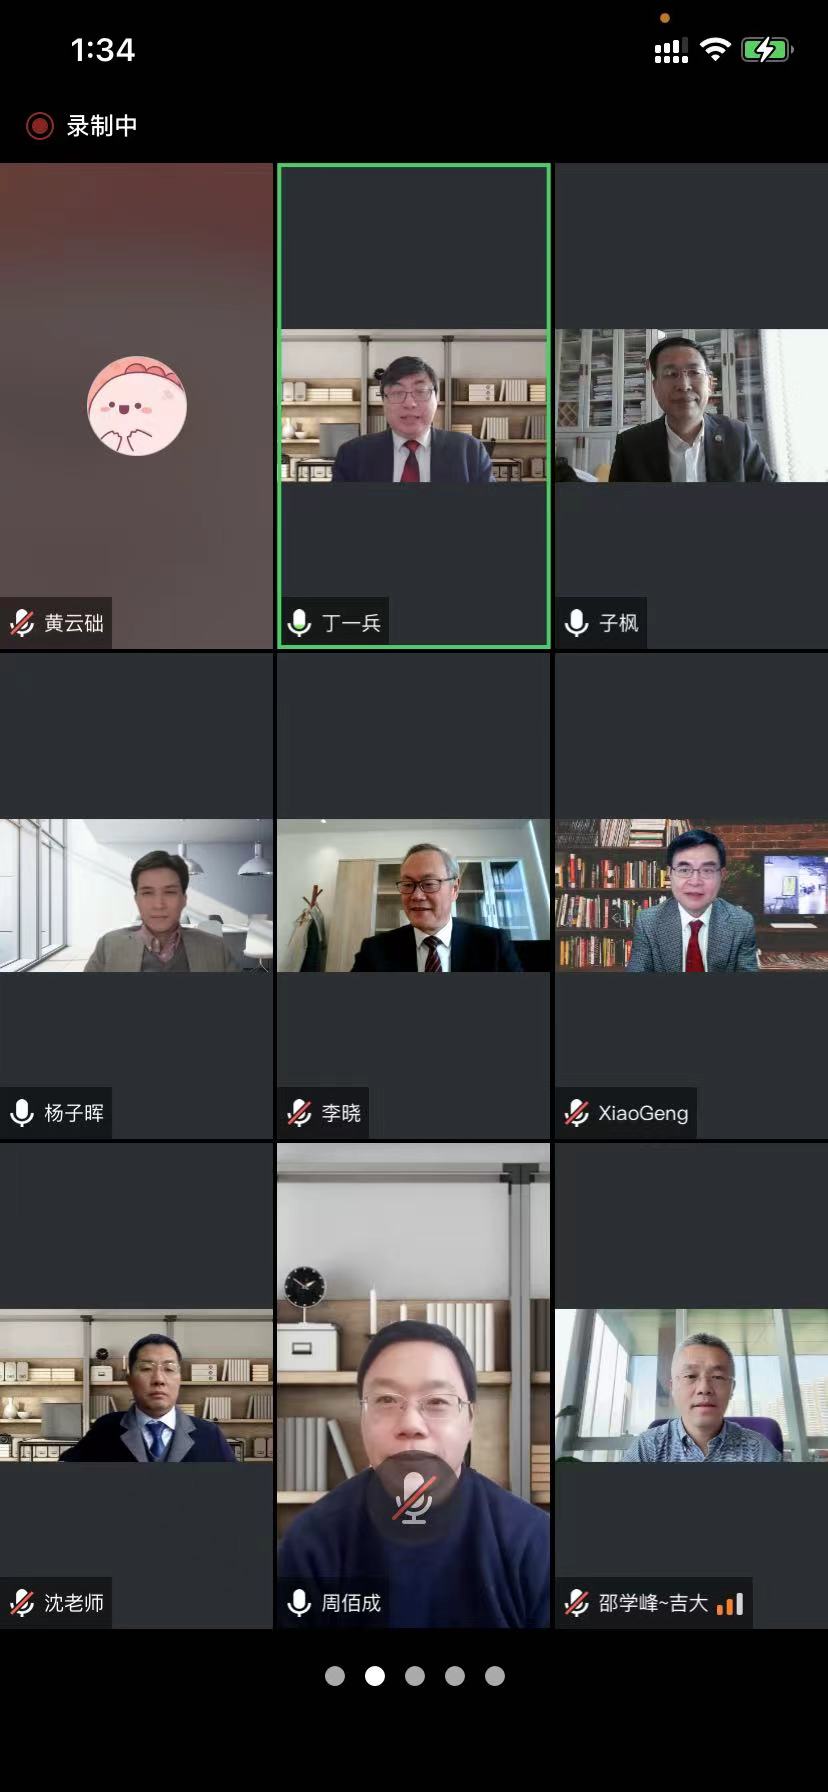Tap the name label 子枫
Viewport: 828px width, 1792px height.
click(618, 623)
